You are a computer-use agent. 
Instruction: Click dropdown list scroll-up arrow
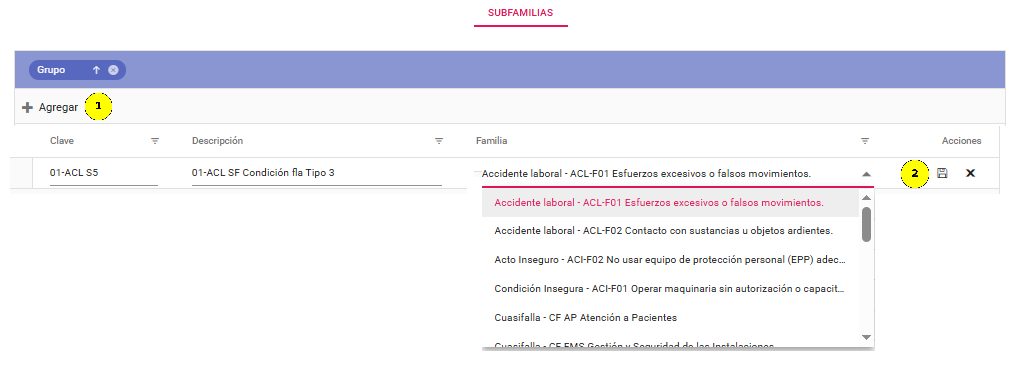point(866,197)
